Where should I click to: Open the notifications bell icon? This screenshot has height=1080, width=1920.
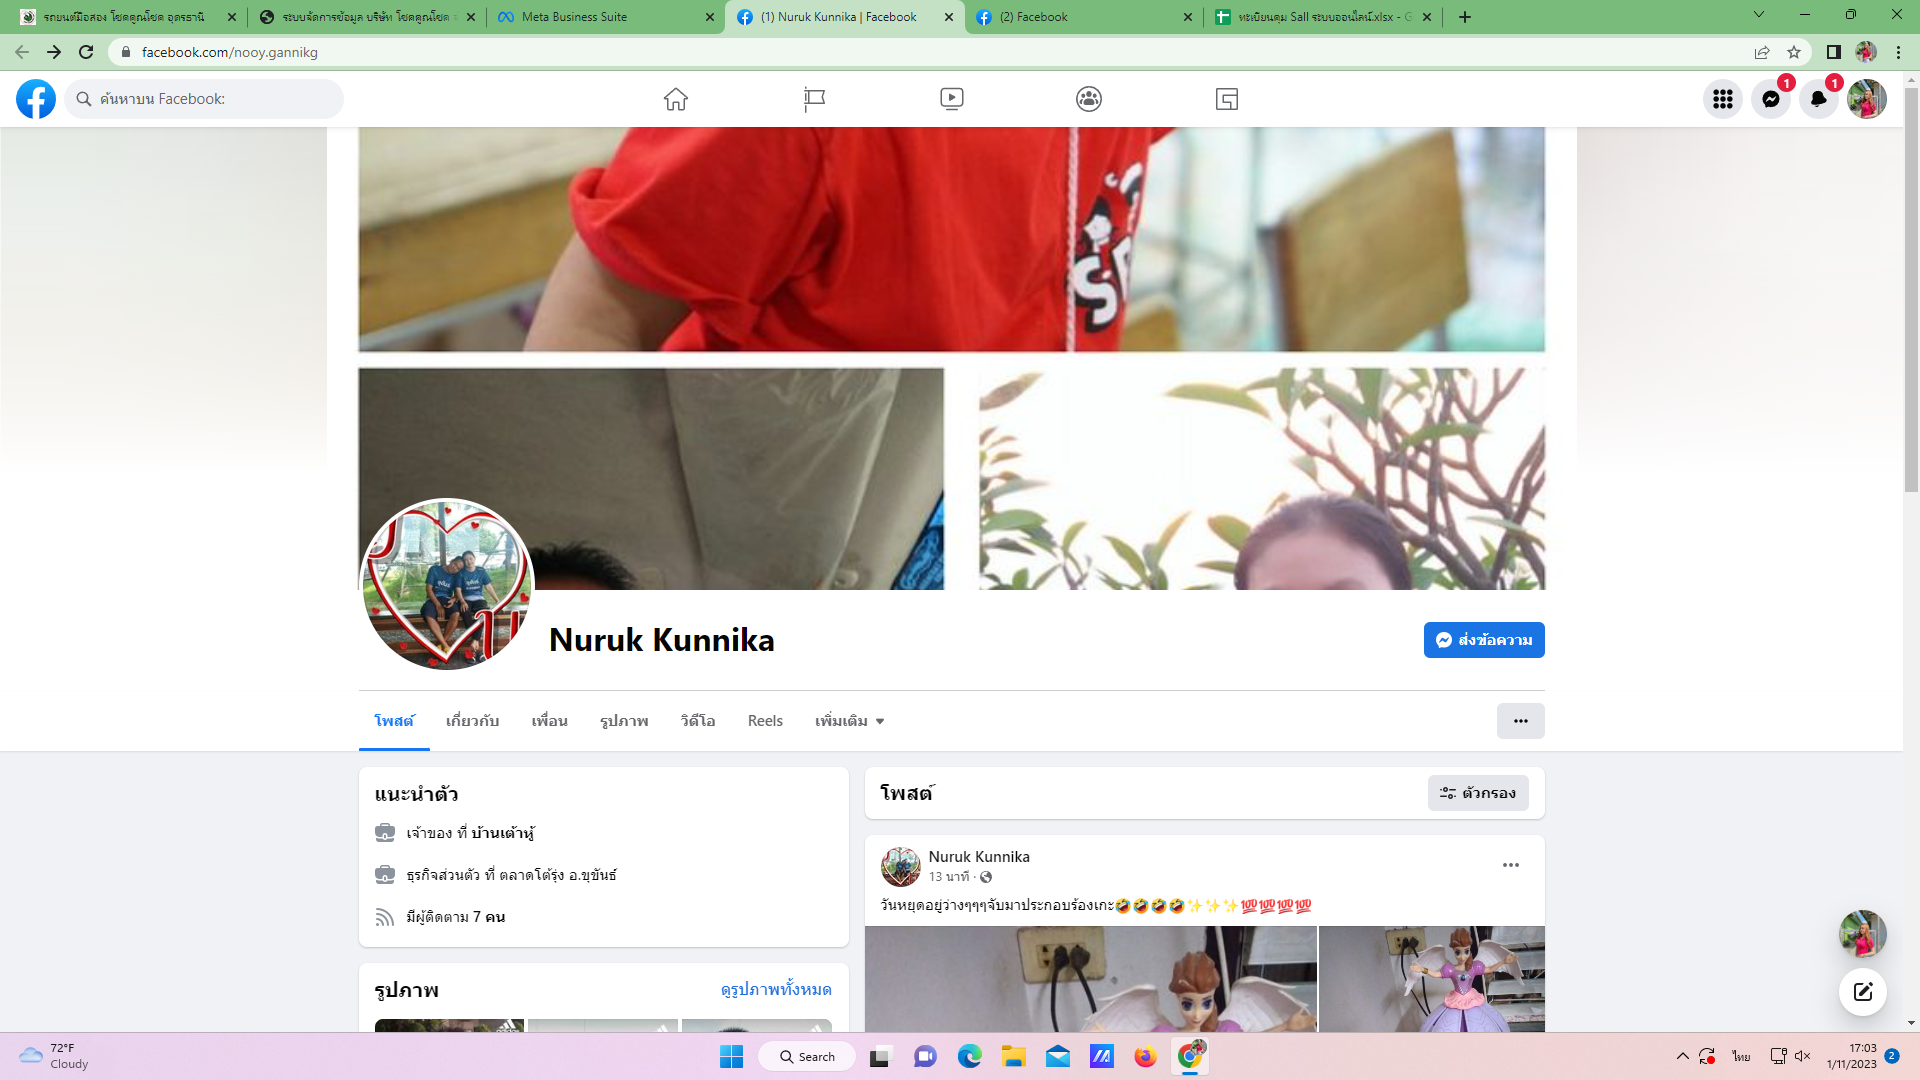coord(1818,99)
